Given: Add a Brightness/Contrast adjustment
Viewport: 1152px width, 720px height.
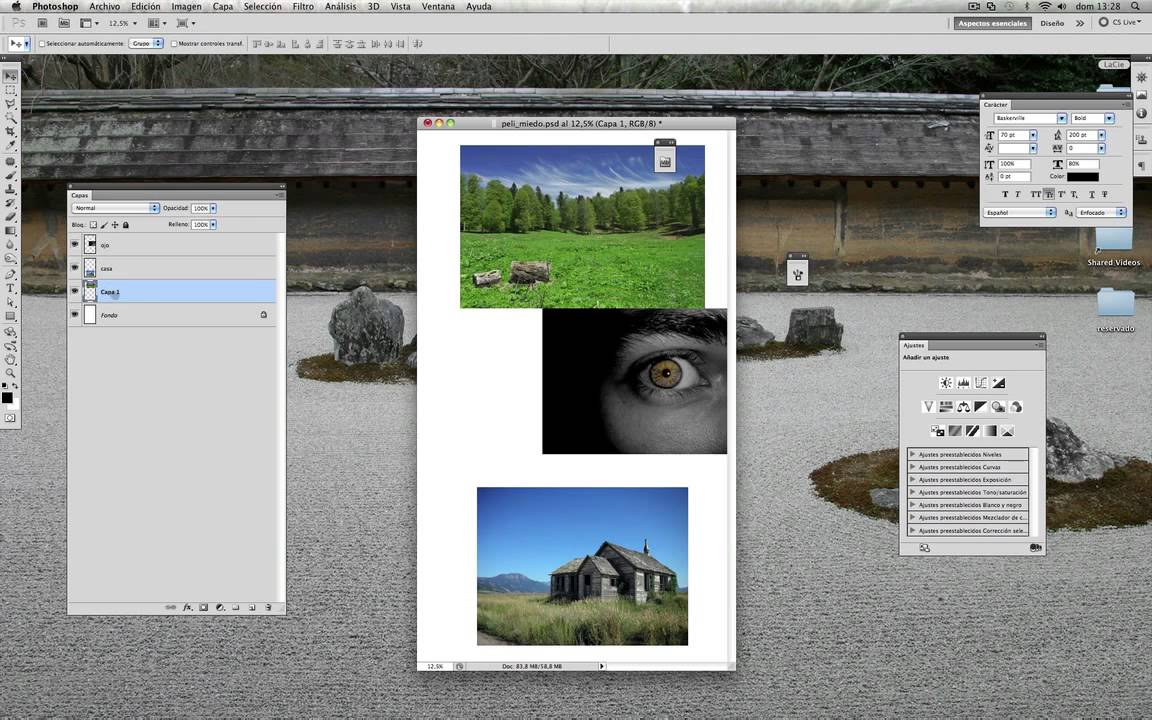Looking at the screenshot, I should point(946,383).
